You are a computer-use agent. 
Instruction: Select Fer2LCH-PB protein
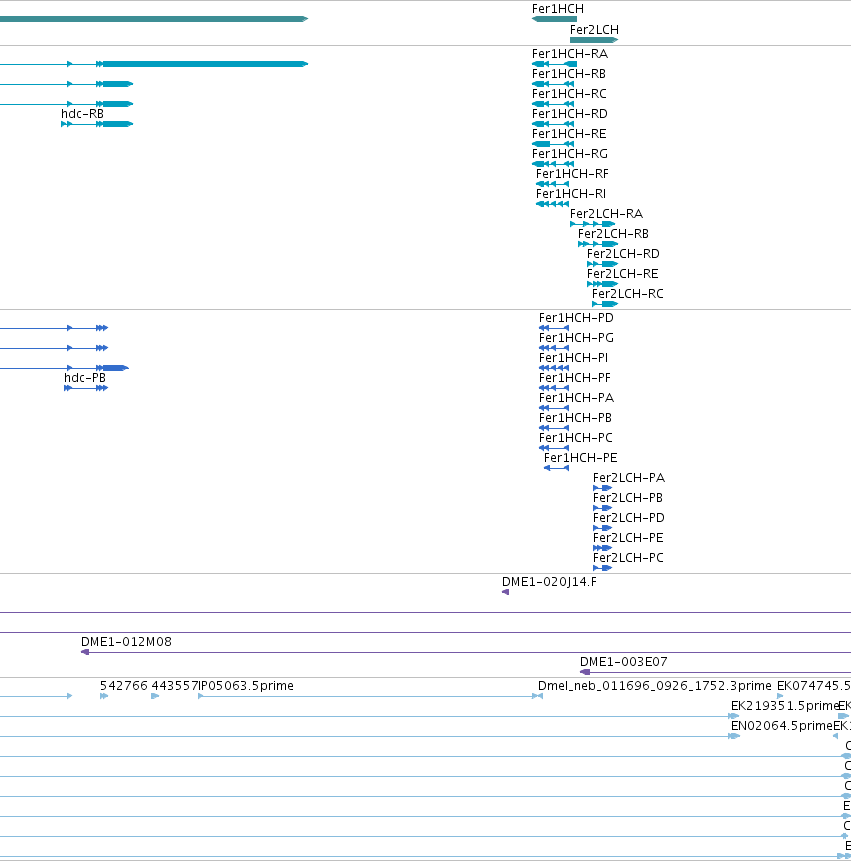click(x=602, y=508)
